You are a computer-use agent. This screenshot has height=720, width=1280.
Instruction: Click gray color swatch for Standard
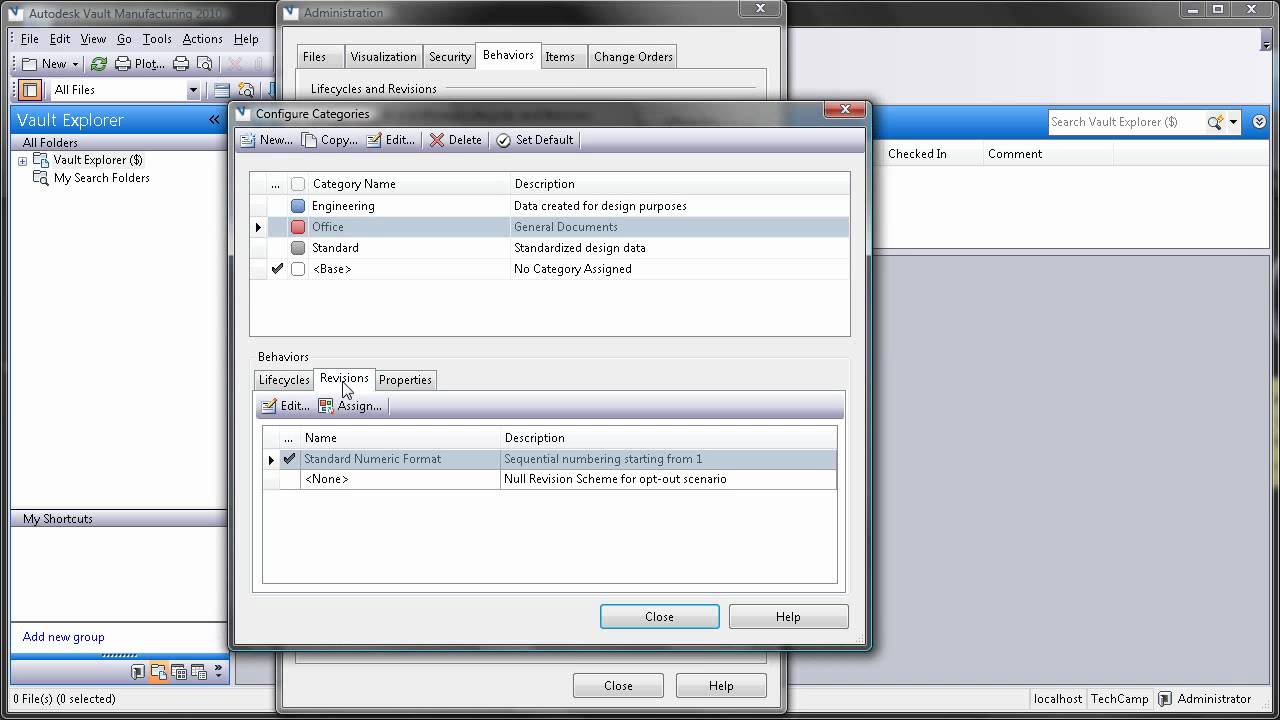[x=298, y=248]
